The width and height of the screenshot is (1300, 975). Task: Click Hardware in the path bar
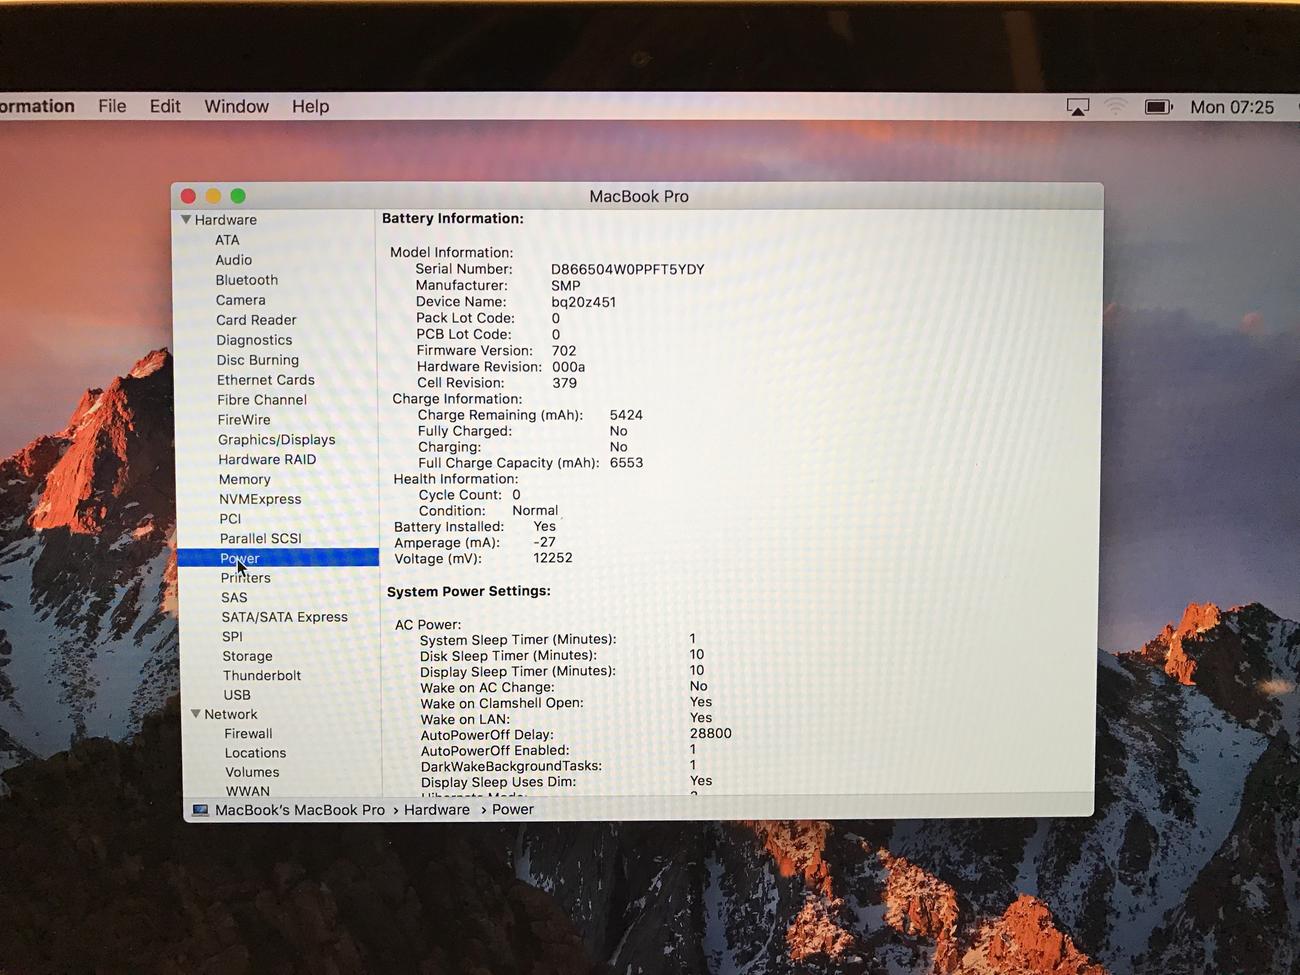point(437,810)
